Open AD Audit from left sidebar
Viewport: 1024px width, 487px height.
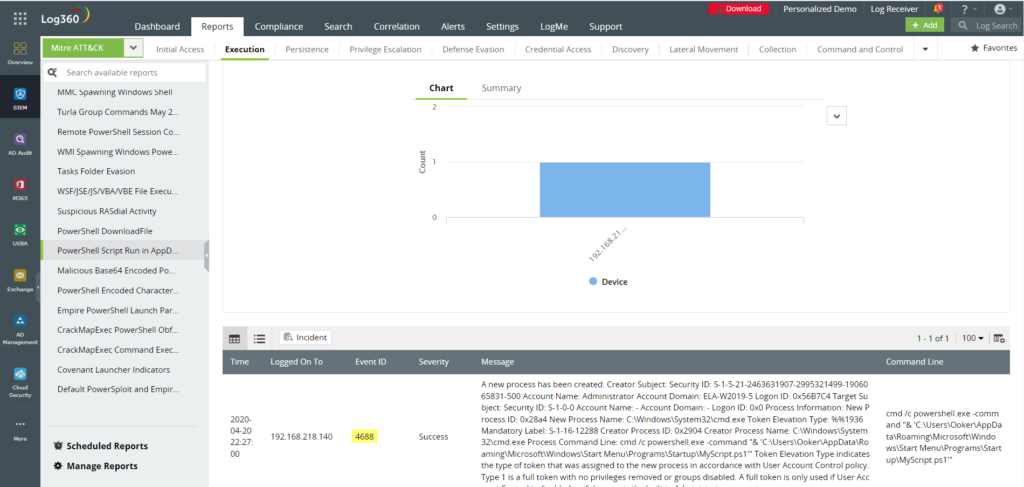pyautogui.click(x=20, y=143)
